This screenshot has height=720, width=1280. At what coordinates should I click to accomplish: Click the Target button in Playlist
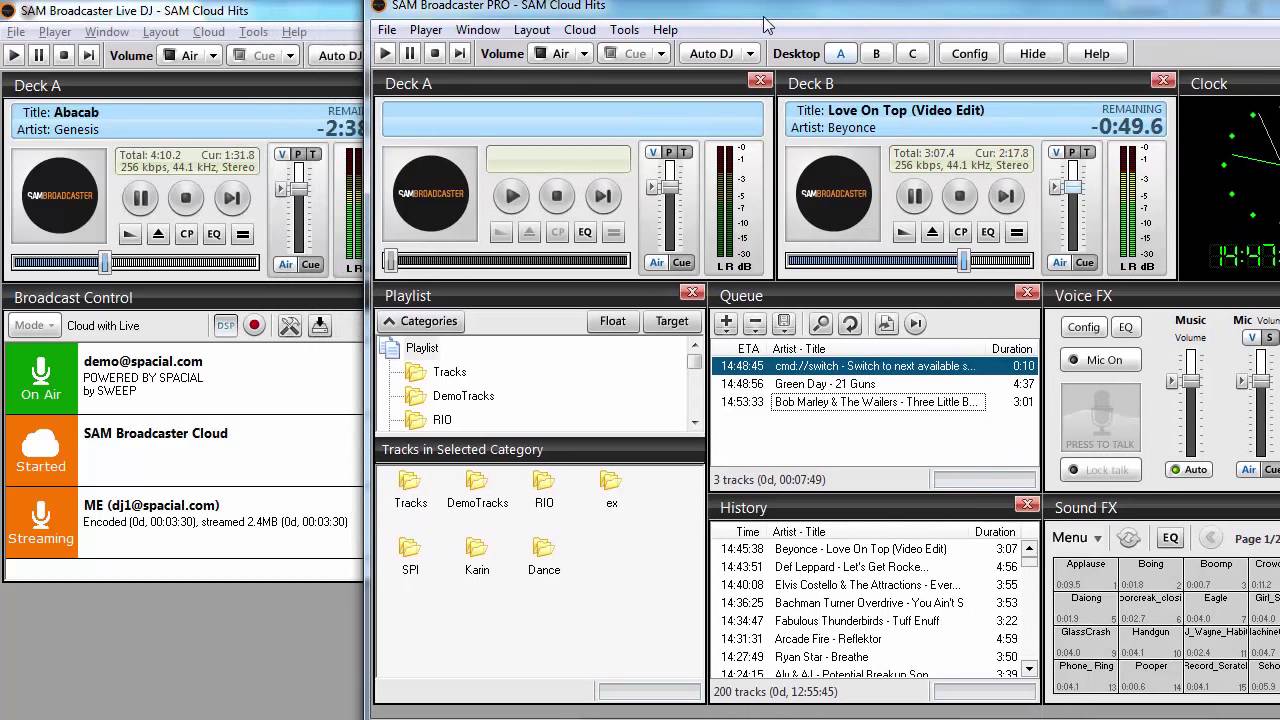[x=672, y=321]
